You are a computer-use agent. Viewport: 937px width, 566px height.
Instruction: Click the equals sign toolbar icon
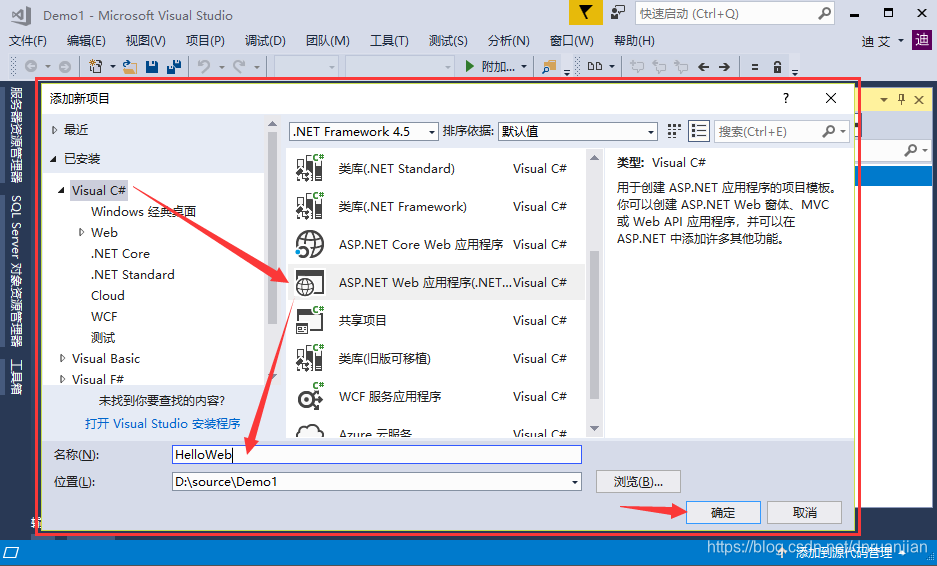point(755,67)
